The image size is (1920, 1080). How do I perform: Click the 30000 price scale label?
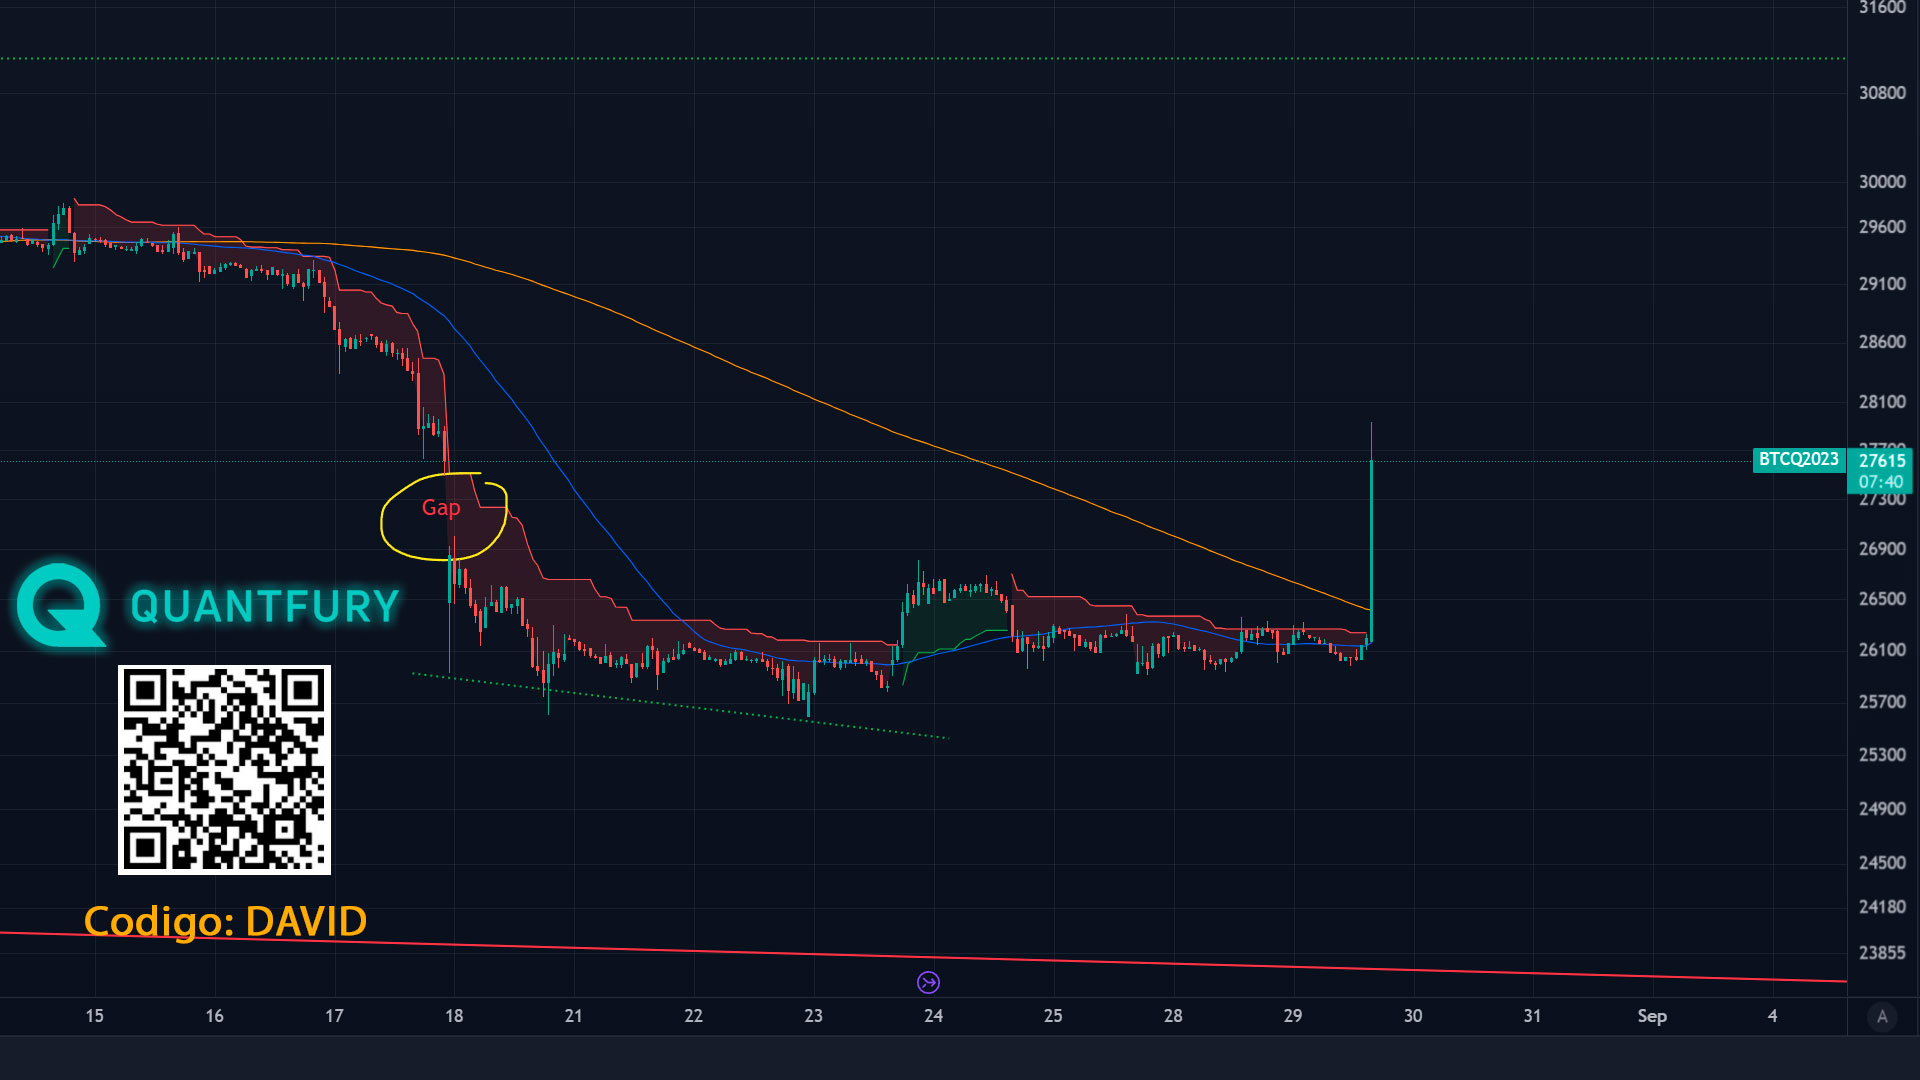click(x=1881, y=182)
